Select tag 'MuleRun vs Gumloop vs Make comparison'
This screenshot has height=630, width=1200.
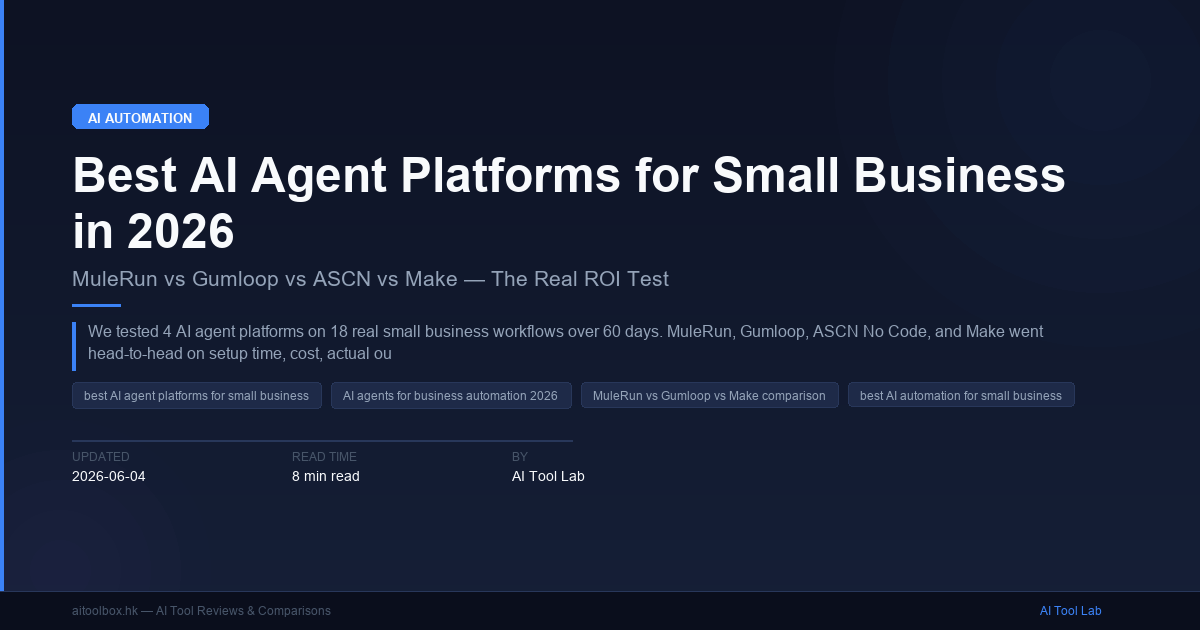tap(709, 395)
